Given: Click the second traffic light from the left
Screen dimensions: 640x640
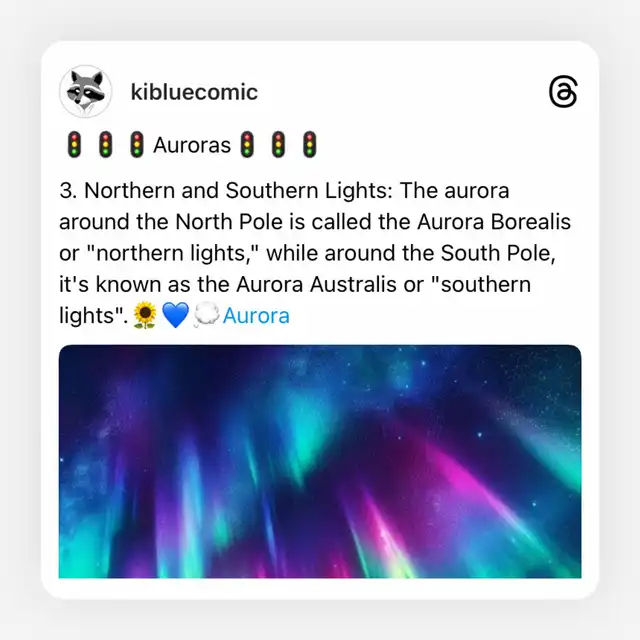Looking at the screenshot, I should coord(105,144).
